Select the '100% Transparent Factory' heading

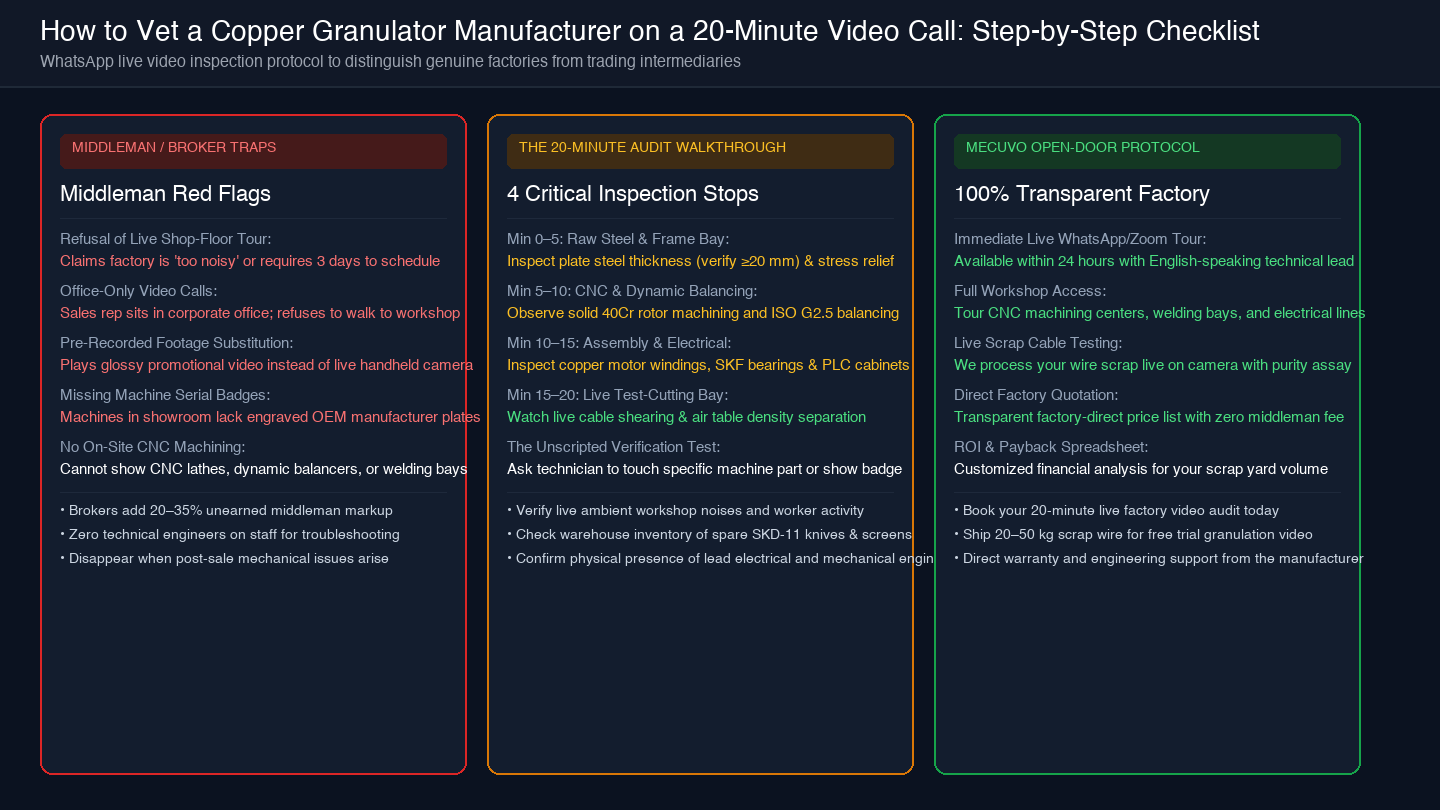1082,194
